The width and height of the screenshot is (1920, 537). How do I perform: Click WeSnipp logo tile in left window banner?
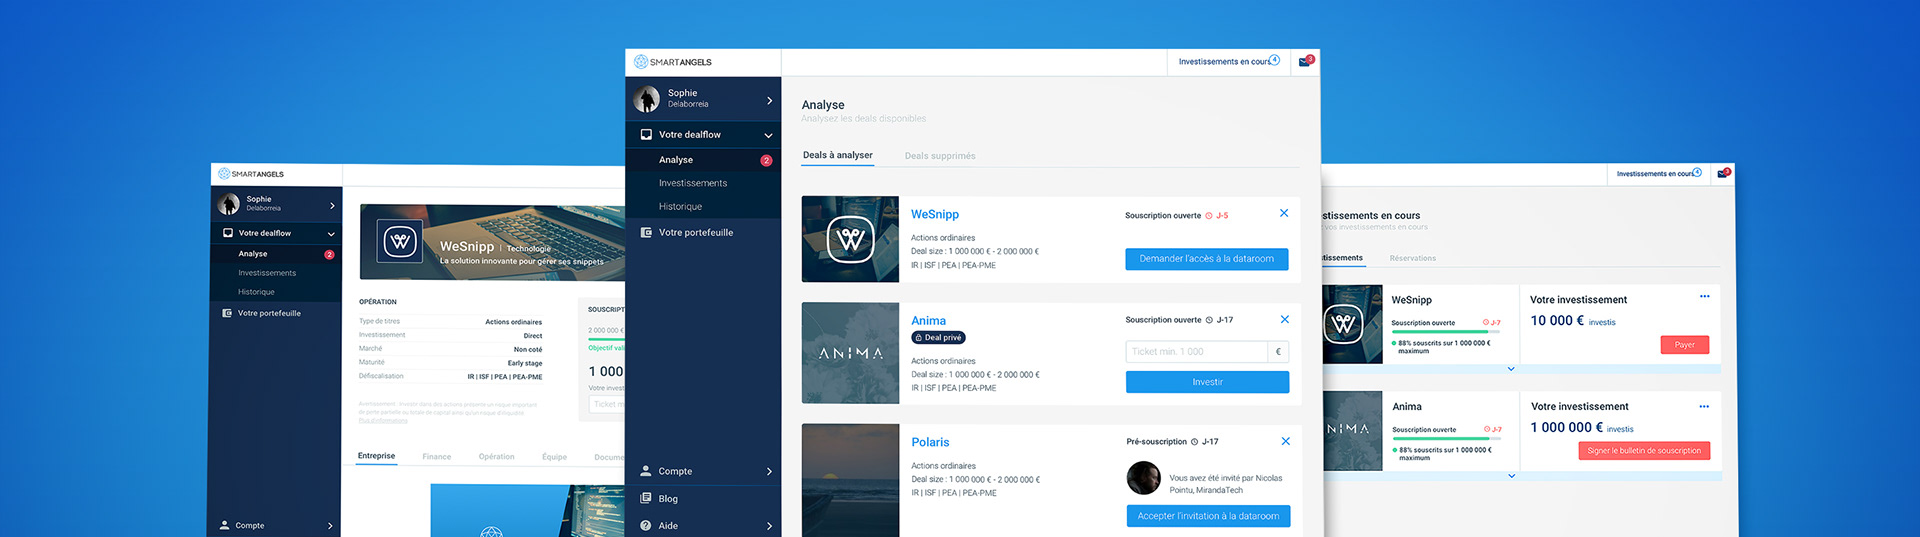coord(400,241)
